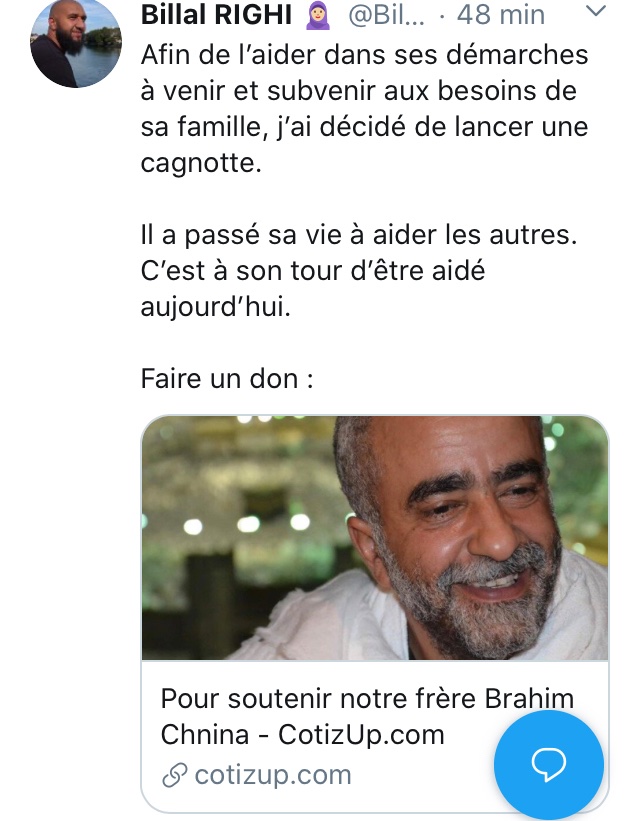
Task: Tap the blue floating reply bubble button
Action: (549, 765)
